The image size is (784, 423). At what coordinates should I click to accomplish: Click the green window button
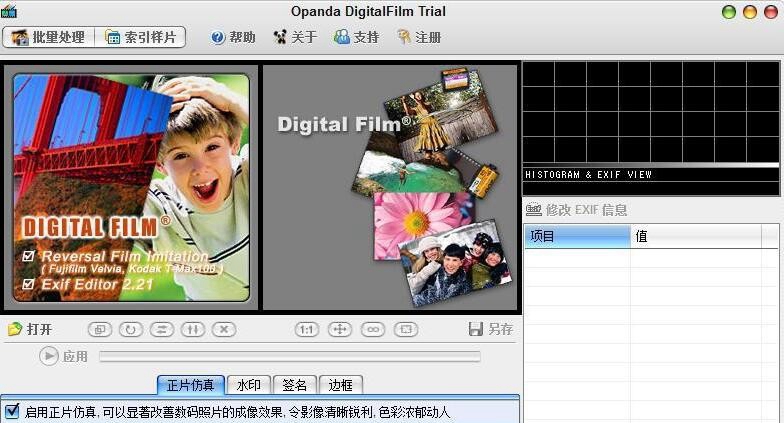coord(729,12)
